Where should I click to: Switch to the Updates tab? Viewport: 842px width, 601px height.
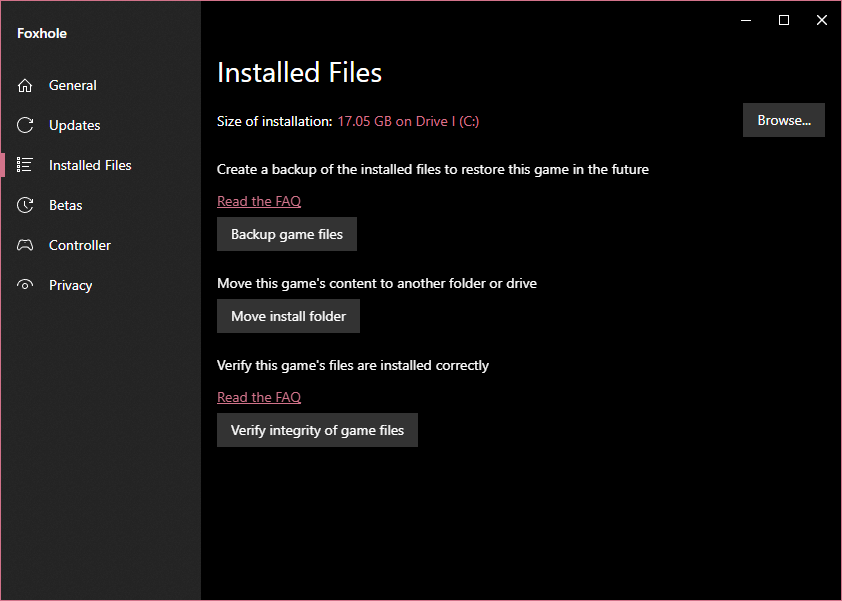75,126
